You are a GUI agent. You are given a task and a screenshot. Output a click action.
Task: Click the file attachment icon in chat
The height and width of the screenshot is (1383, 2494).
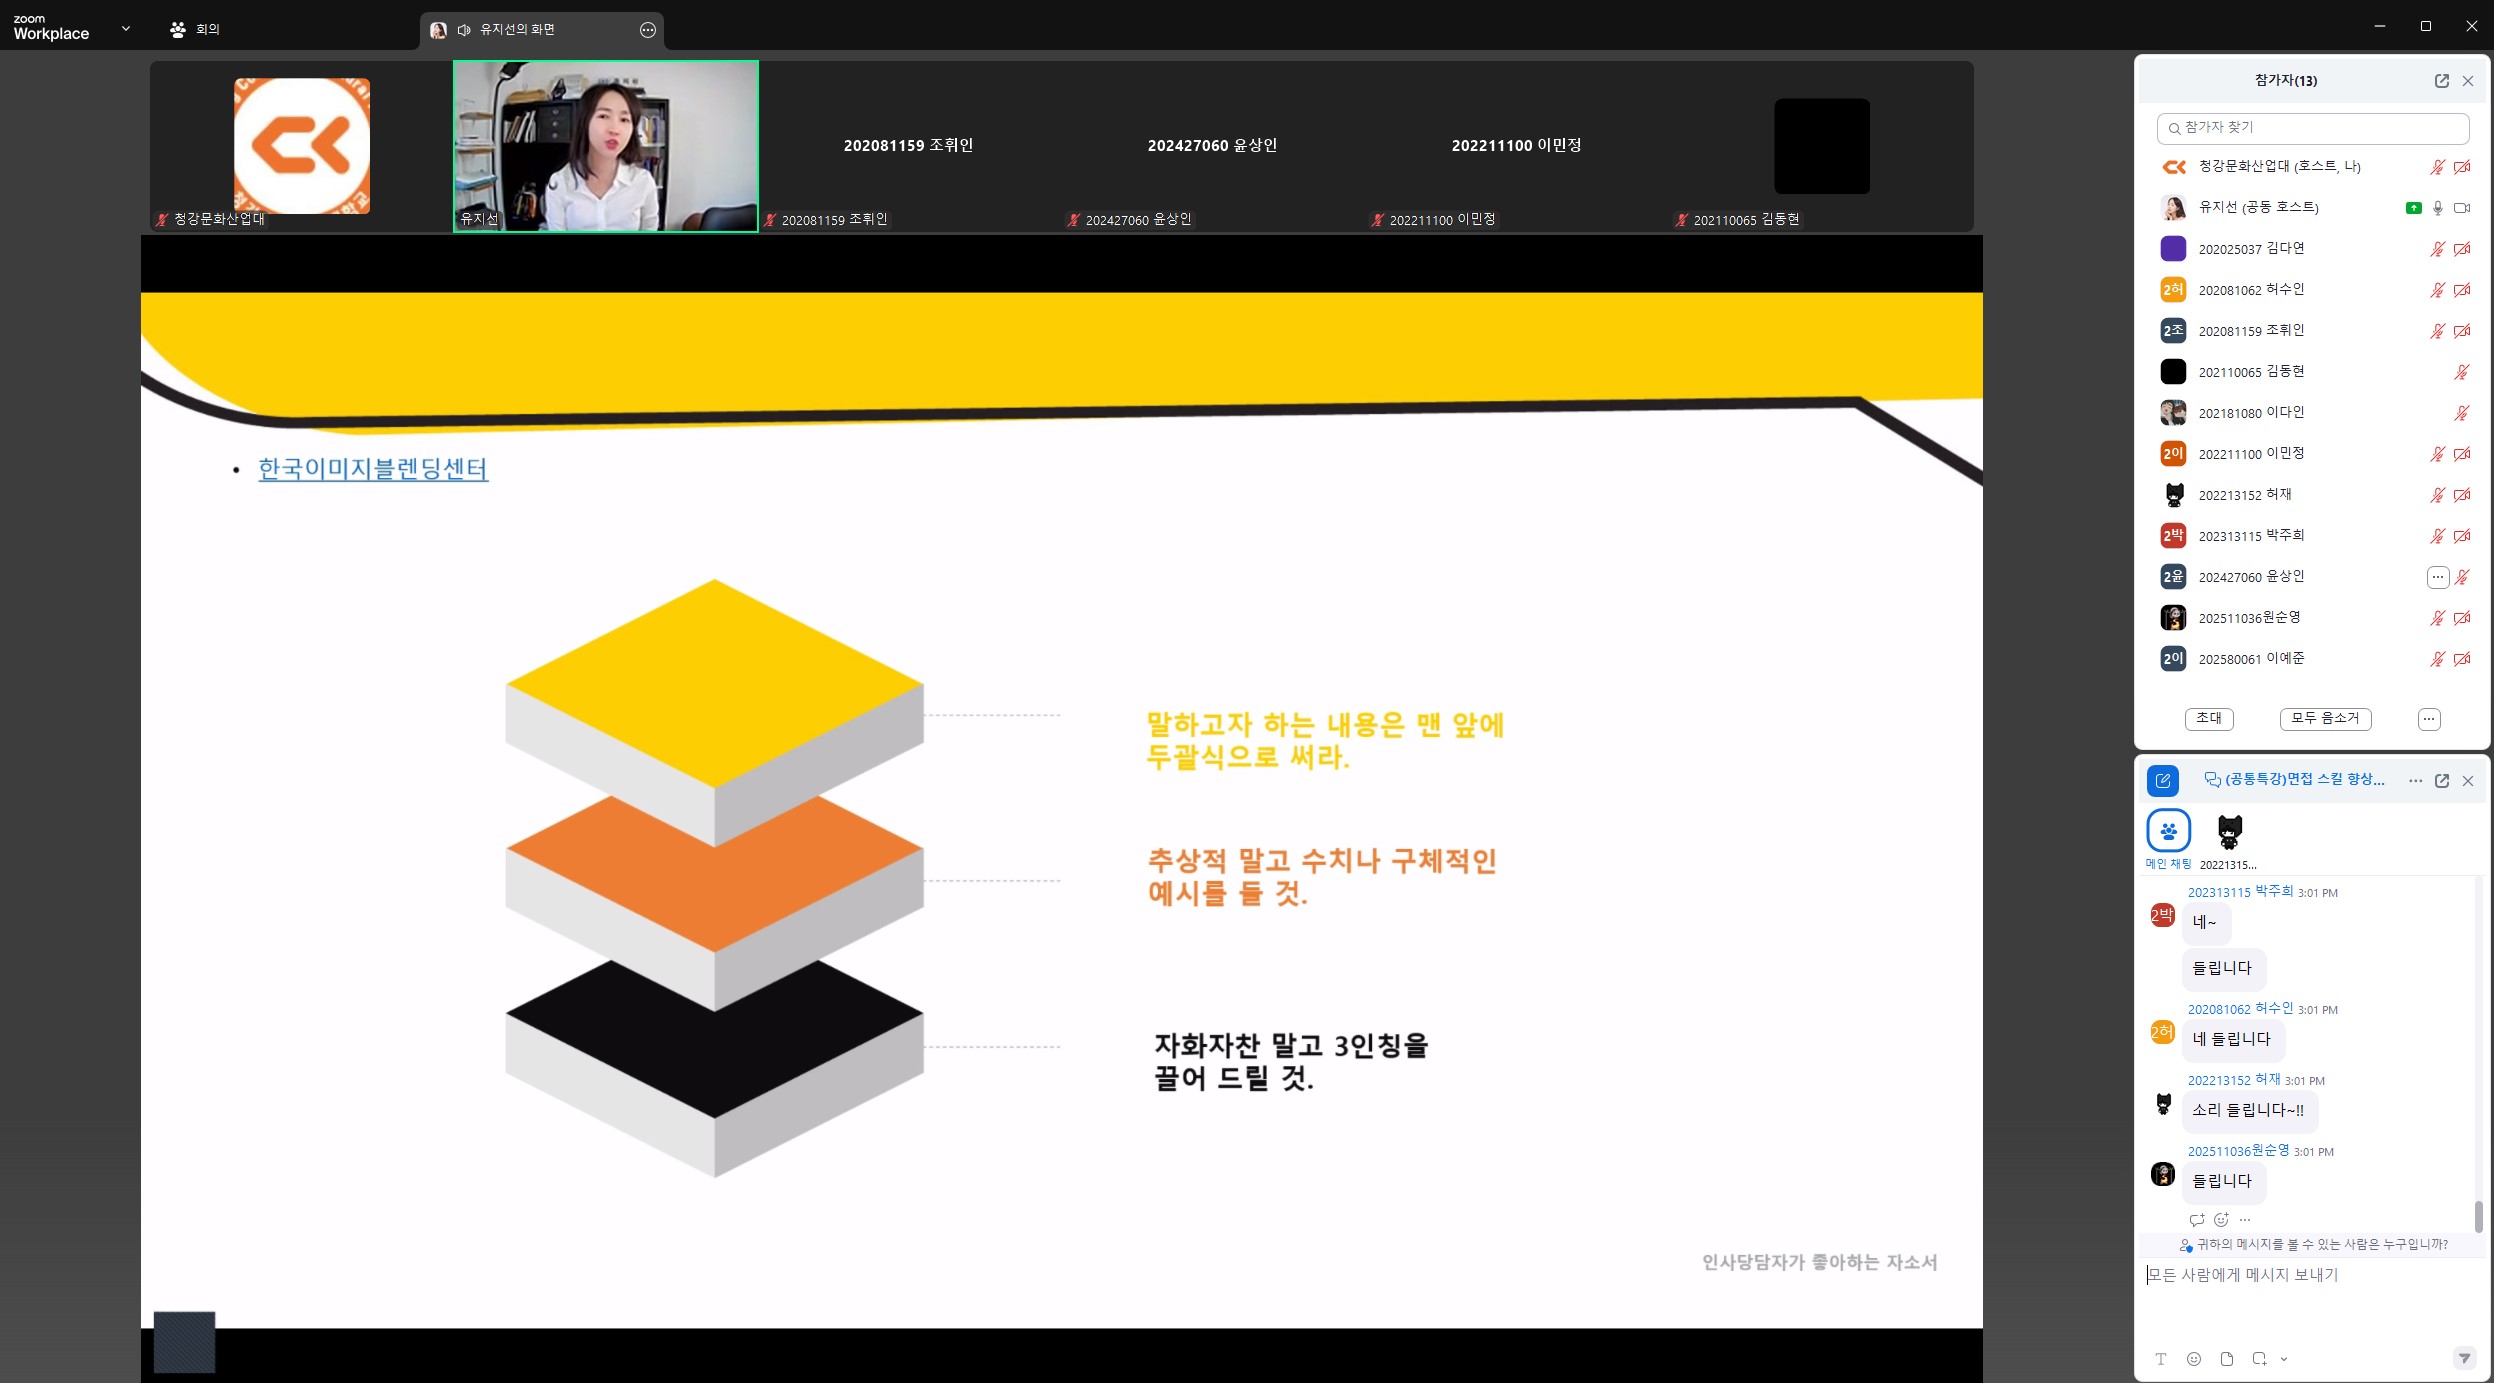pyautogui.click(x=2227, y=1359)
